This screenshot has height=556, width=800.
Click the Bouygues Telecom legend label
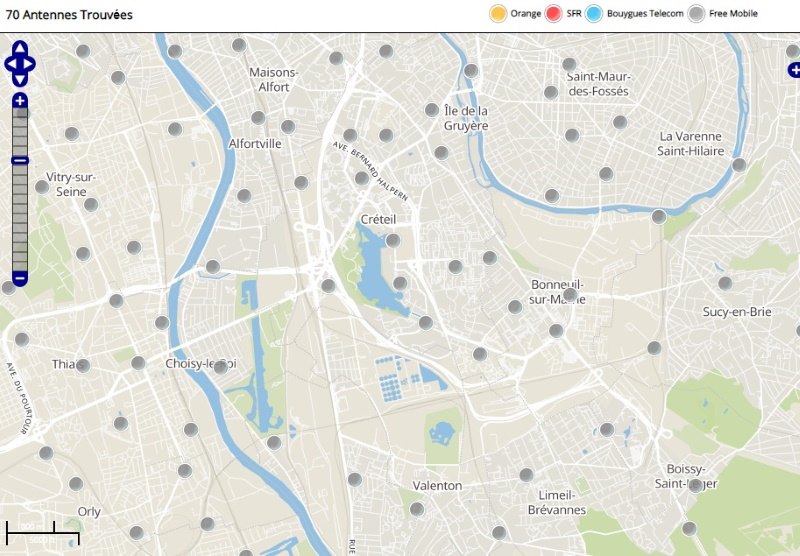(x=647, y=14)
